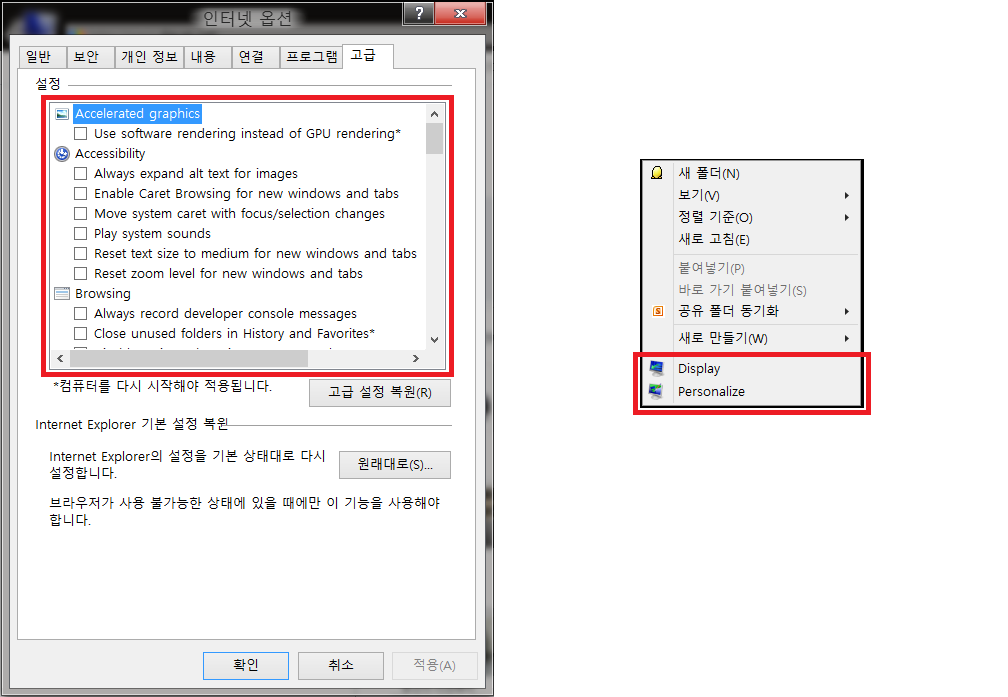Click the Display monitor icon
The image size is (1008, 697).
pos(656,368)
